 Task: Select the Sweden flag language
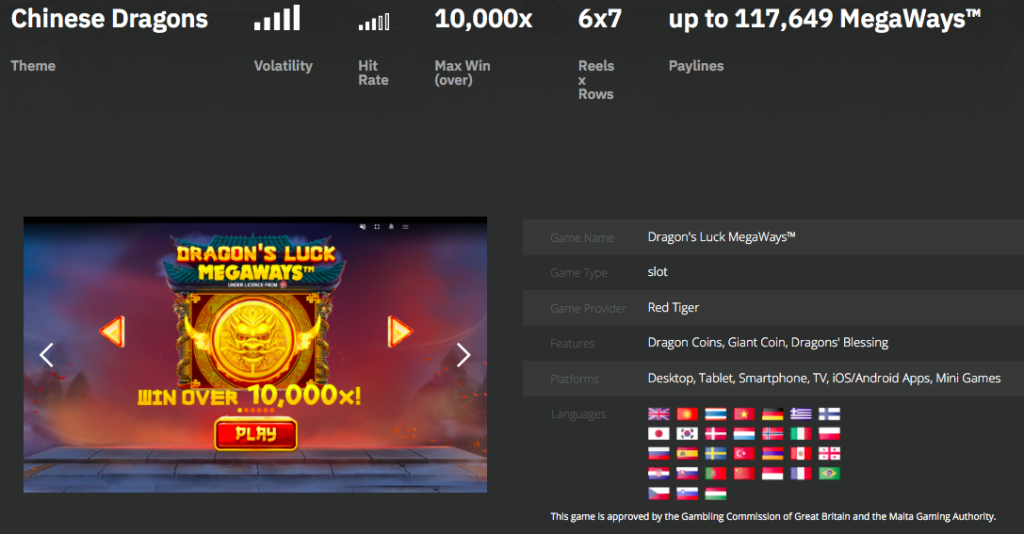point(715,453)
